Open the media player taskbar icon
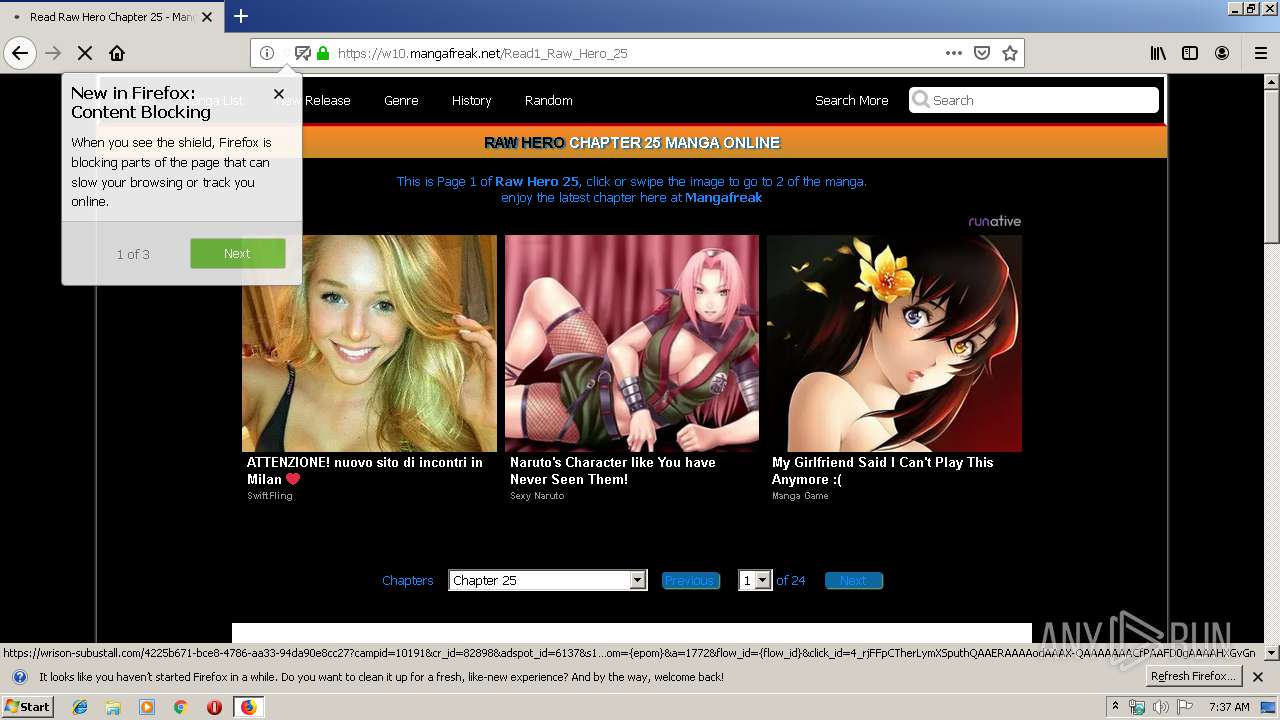The height and width of the screenshot is (720, 1280). pos(147,707)
